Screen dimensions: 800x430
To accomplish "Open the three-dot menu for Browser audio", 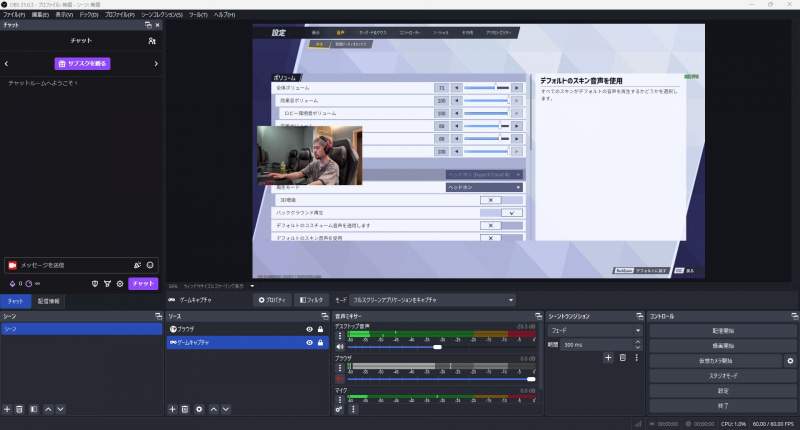I will coord(340,367).
